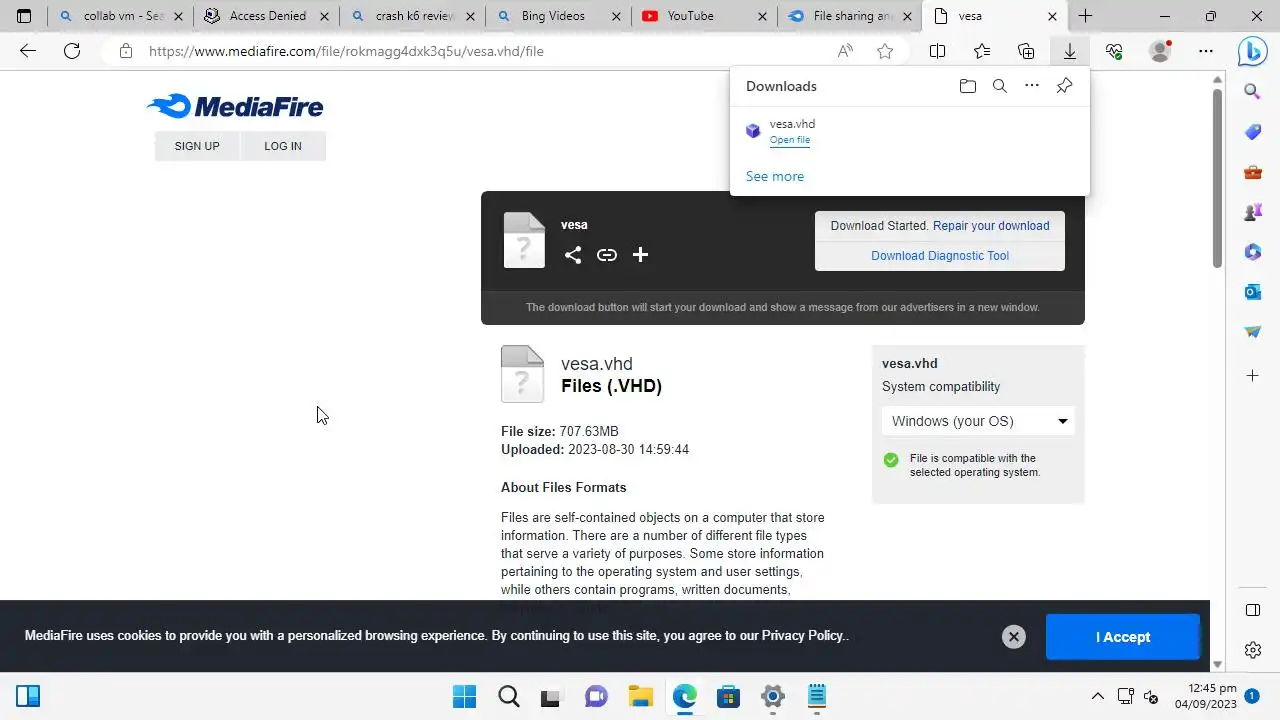Switch to Bing Videos tab
The image size is (1280, 720).
[557, 16]
